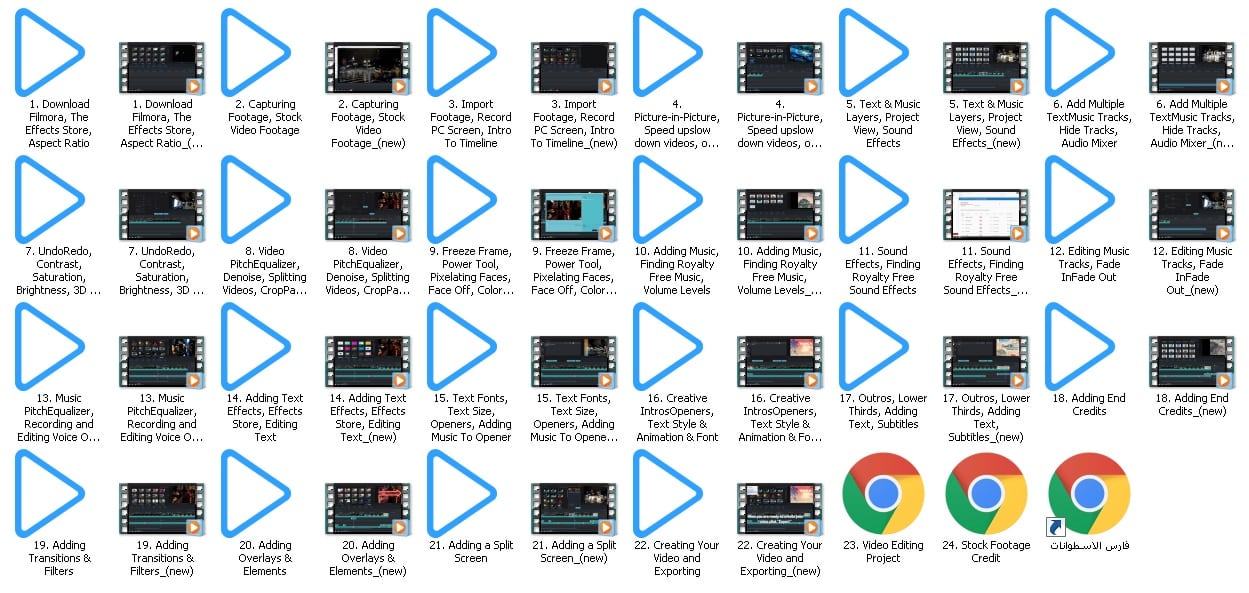This screenshot has height=593, width=1249.
Task: Select blue play icon for 9. Freeze Frame
Action: tap(462, 199)
